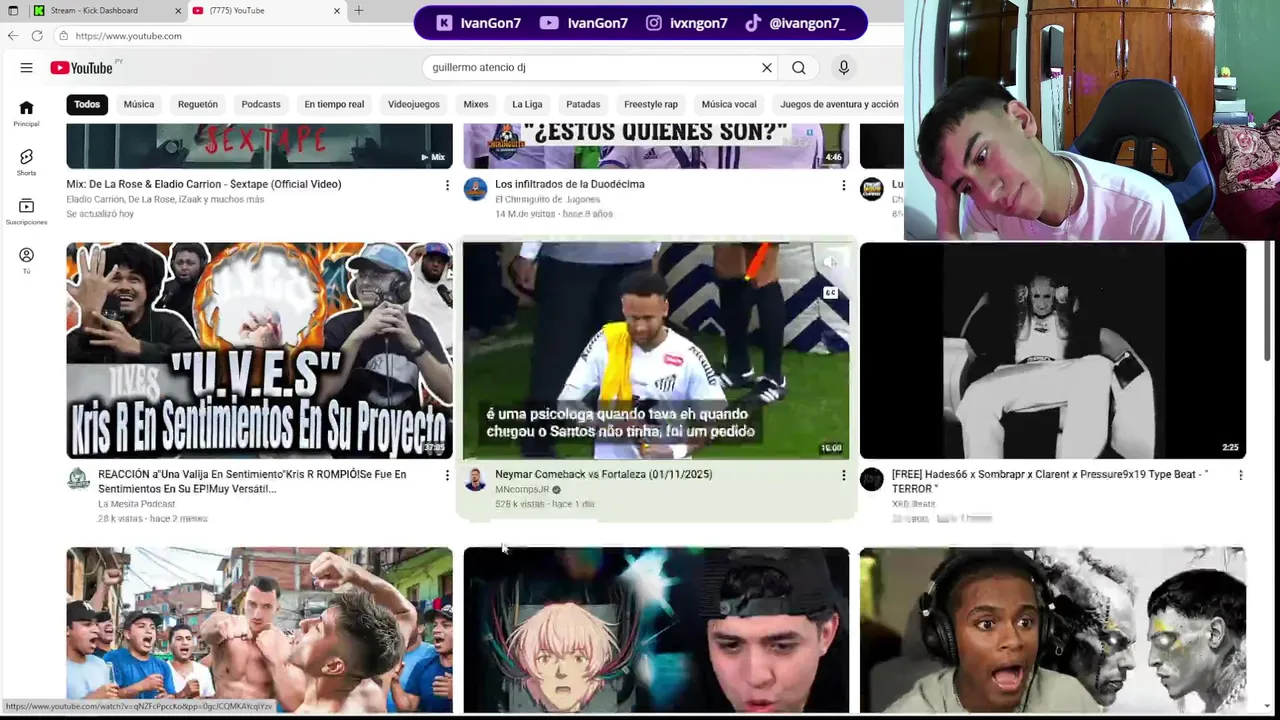
Task: Toggle subtitles on Neymar video preview
Action: pos(830,293)
